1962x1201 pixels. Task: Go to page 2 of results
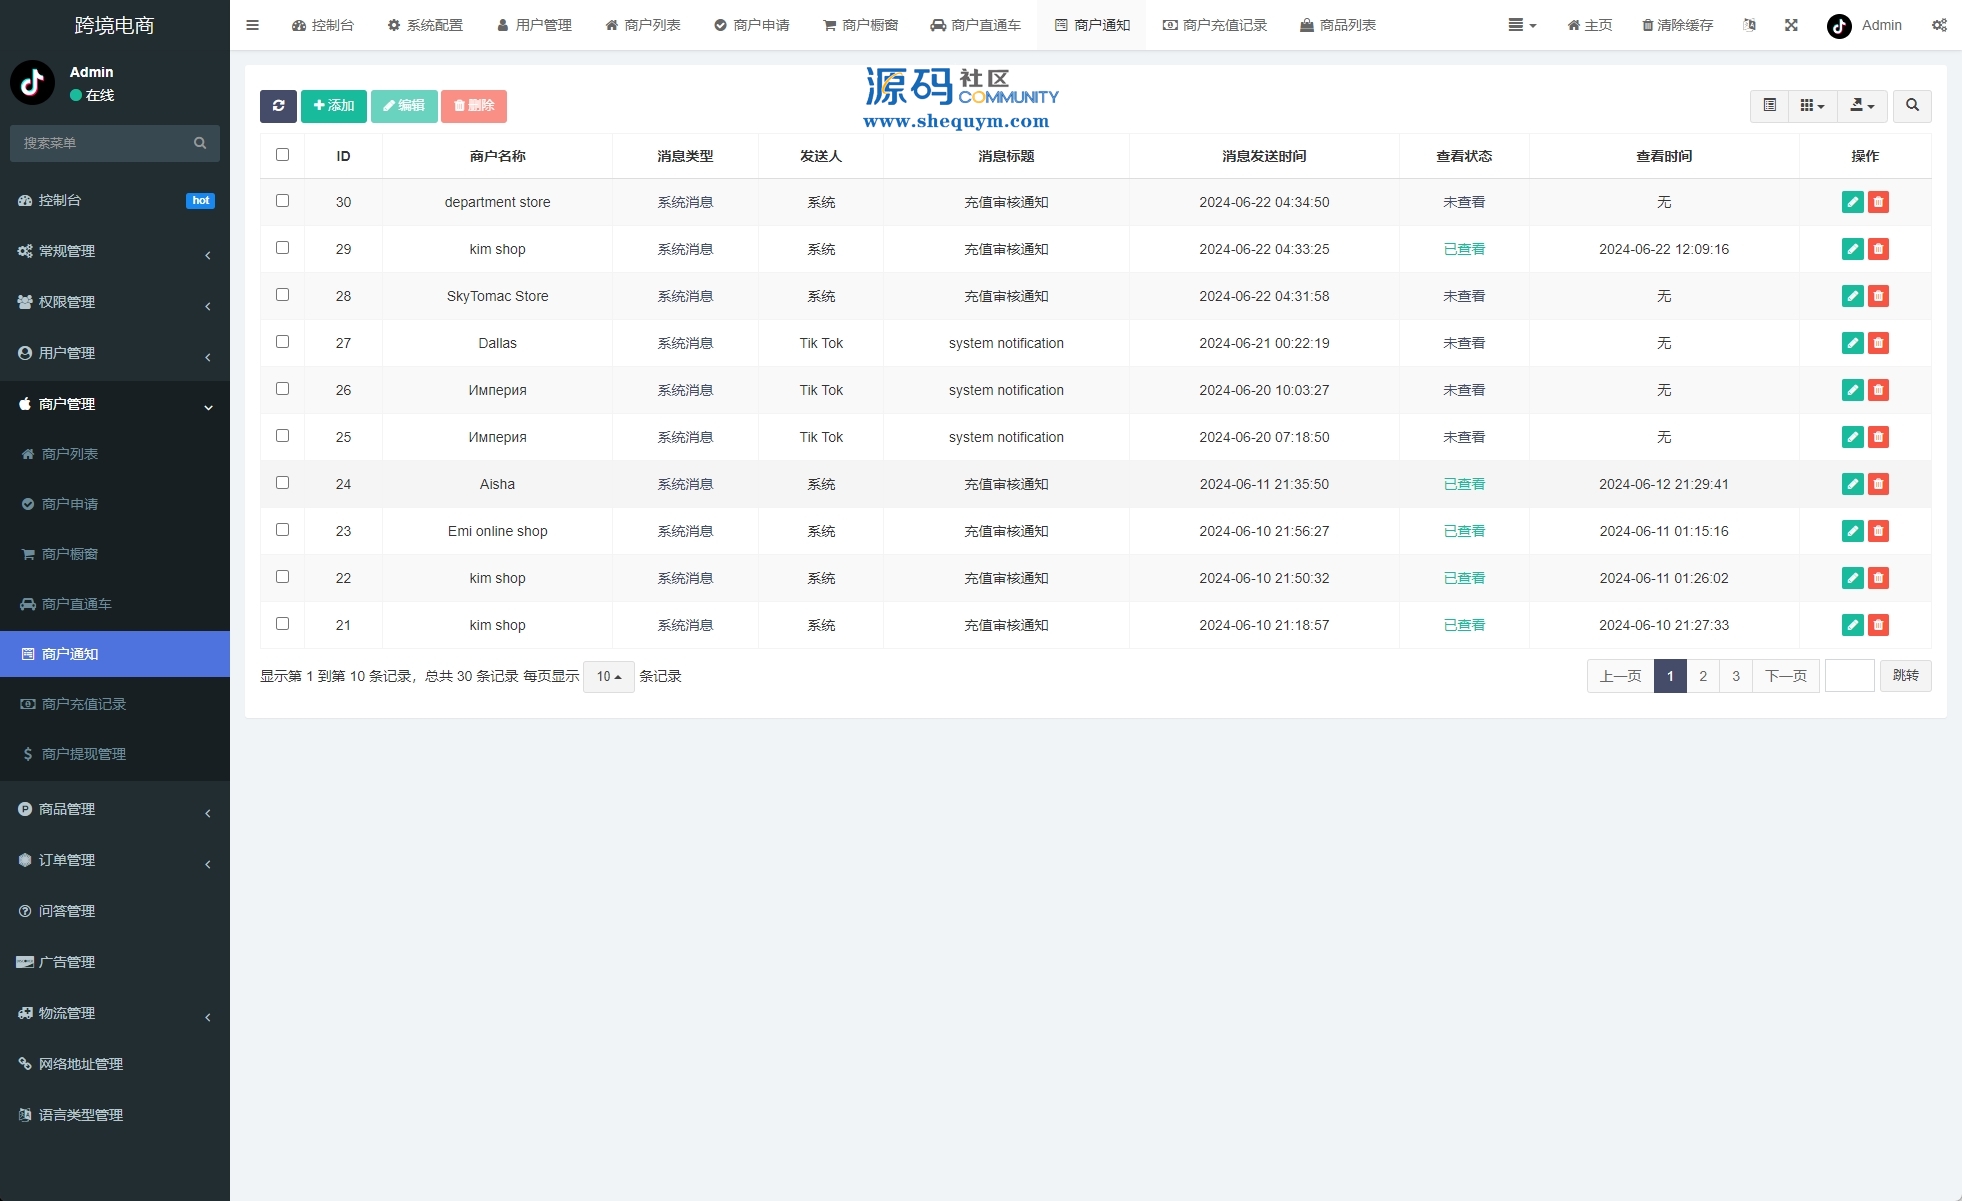tap(1703, 676)
